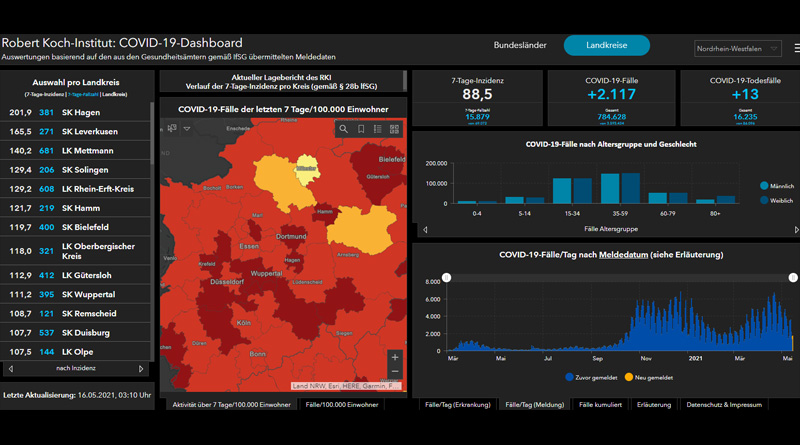Viewport: 800px width, 445px height.
Task: Toggle the Weiblich legend series
Action: tap(776, 201)
